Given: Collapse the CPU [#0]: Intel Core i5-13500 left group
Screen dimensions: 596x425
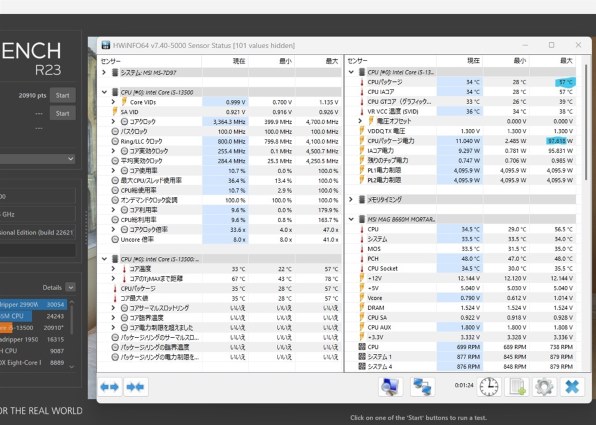Looking at the screenshot, I should point(104,92).
